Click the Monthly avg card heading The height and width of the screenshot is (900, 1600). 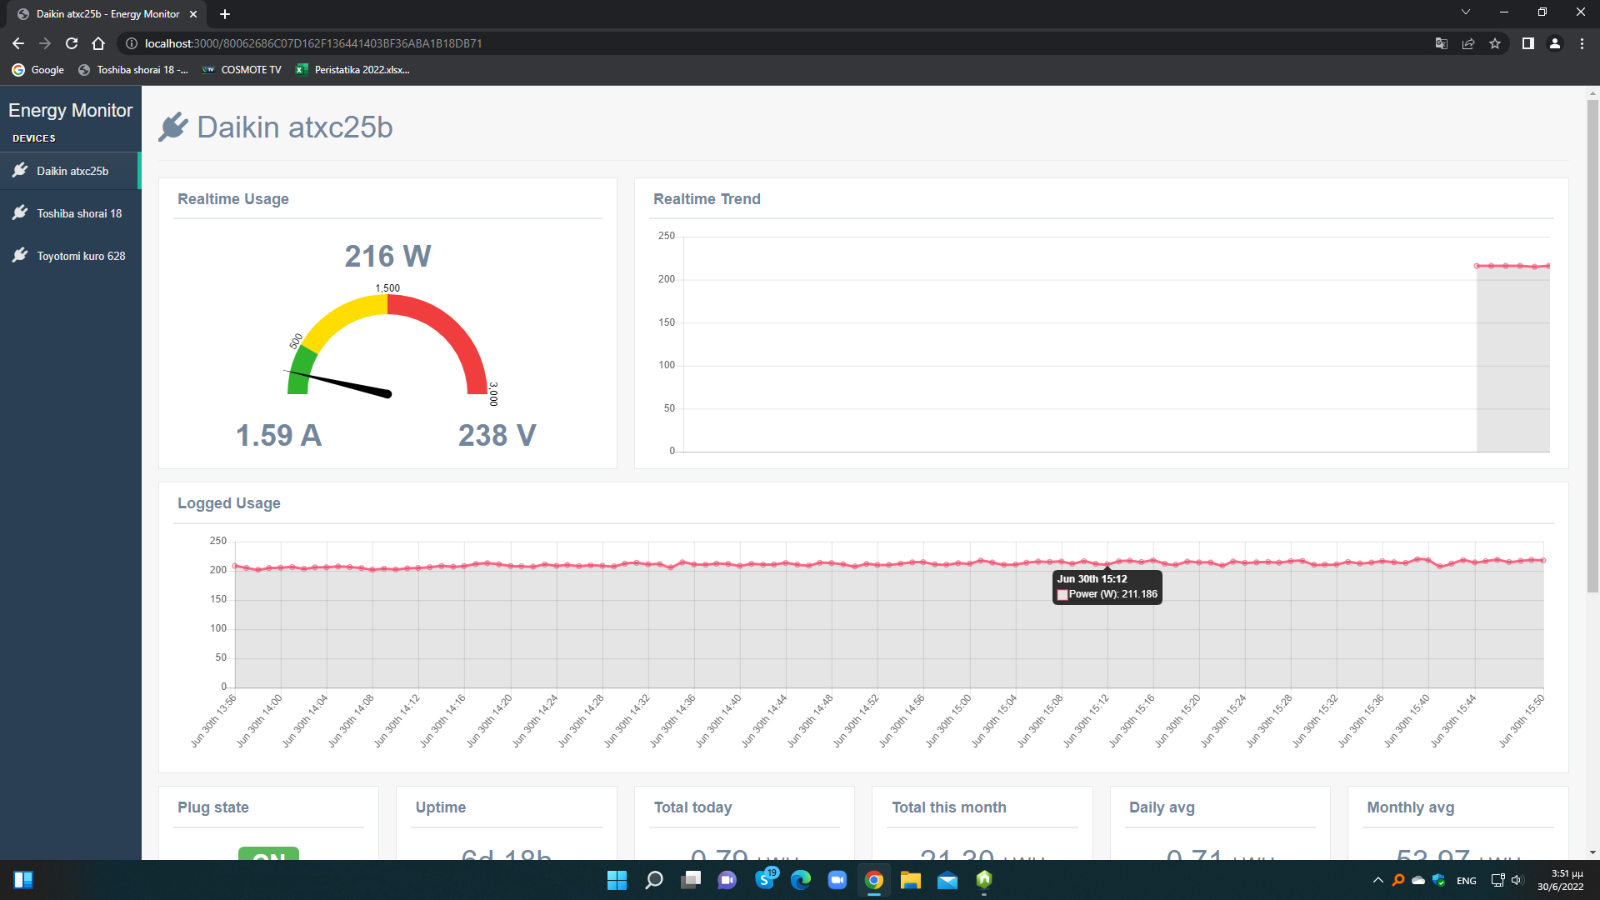1411,807
